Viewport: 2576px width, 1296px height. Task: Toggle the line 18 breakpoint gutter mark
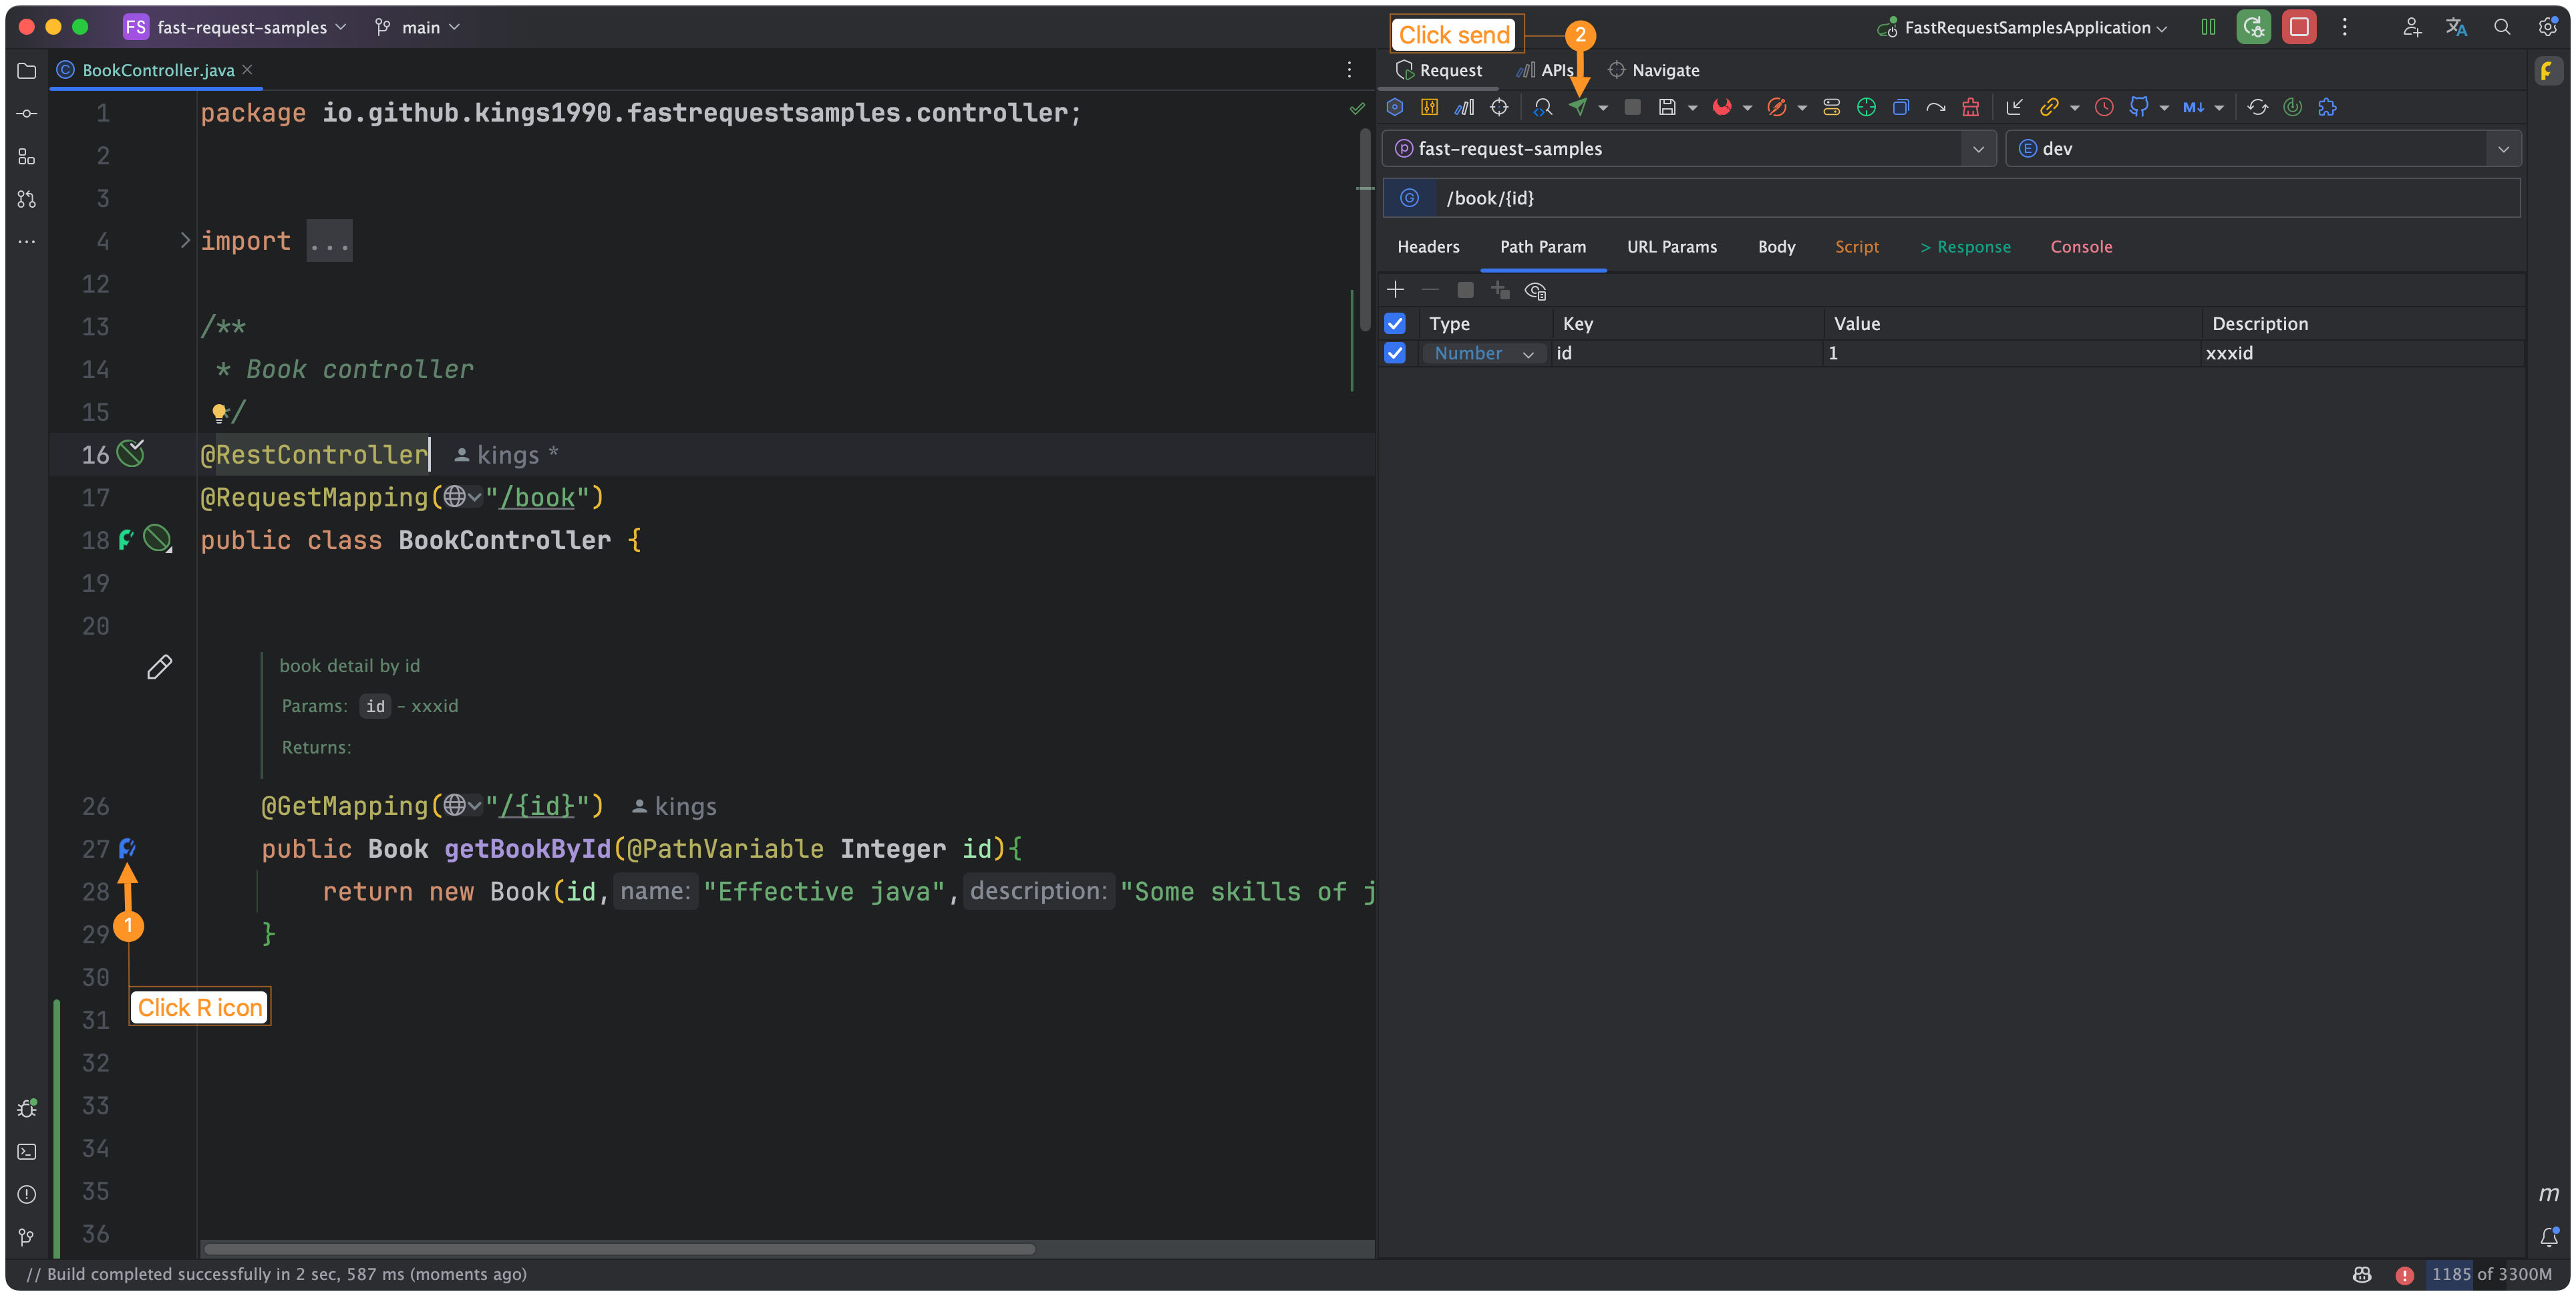point(157,539)
